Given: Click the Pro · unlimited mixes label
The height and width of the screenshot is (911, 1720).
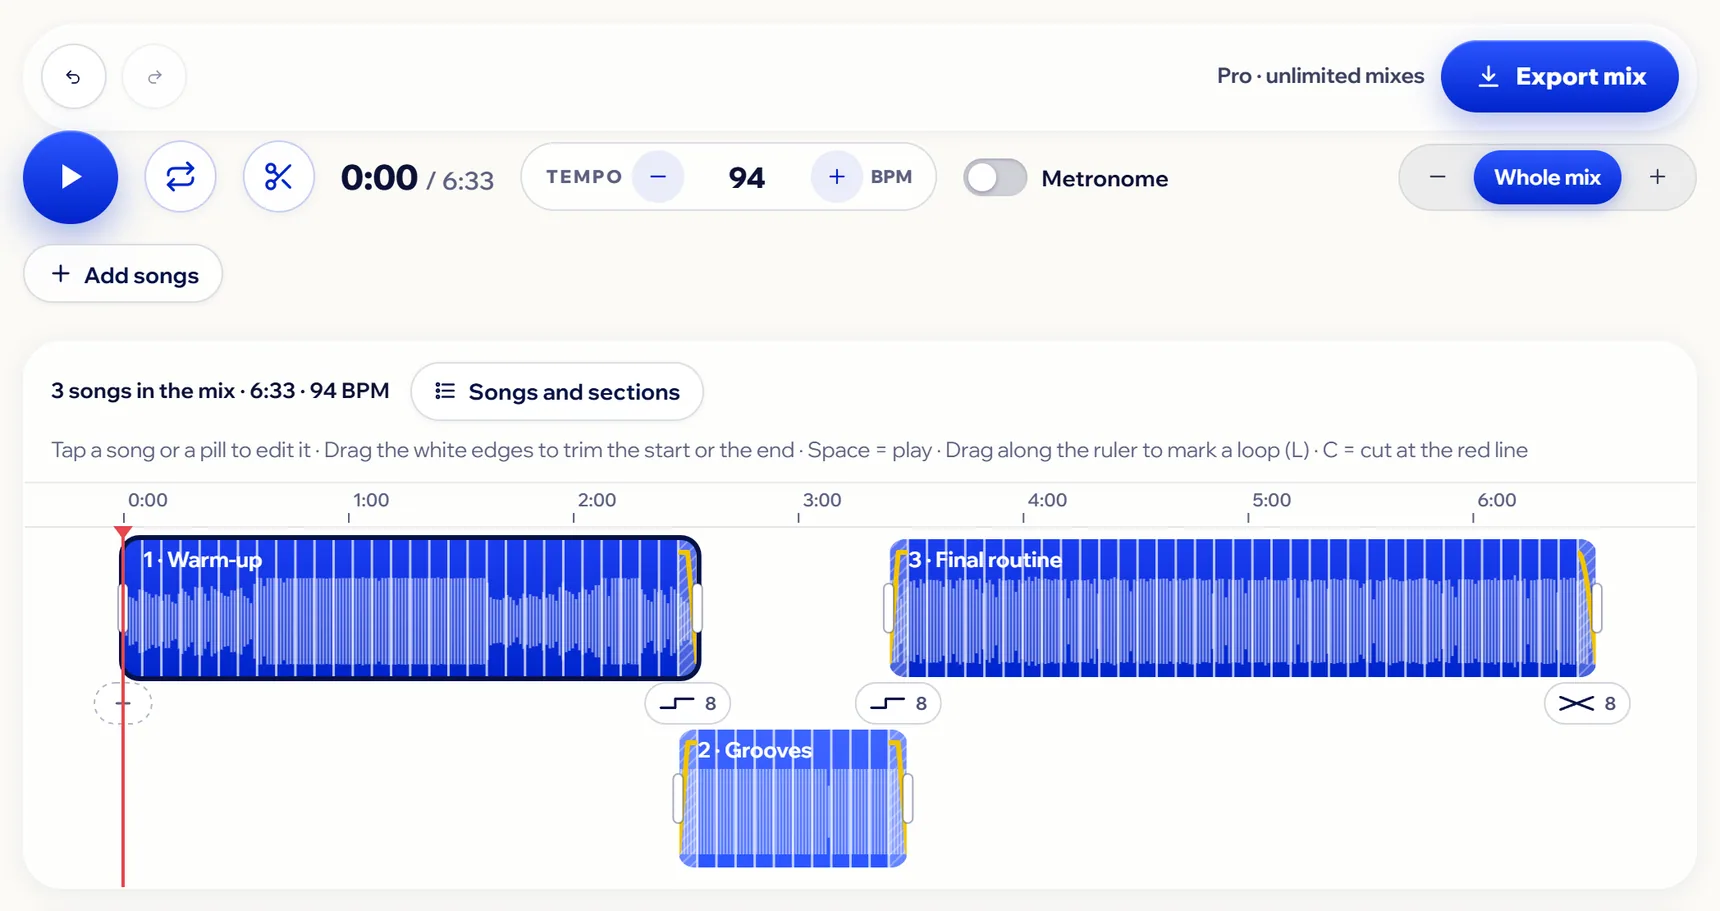Looking at the screenshot, I should (1320, 76).
